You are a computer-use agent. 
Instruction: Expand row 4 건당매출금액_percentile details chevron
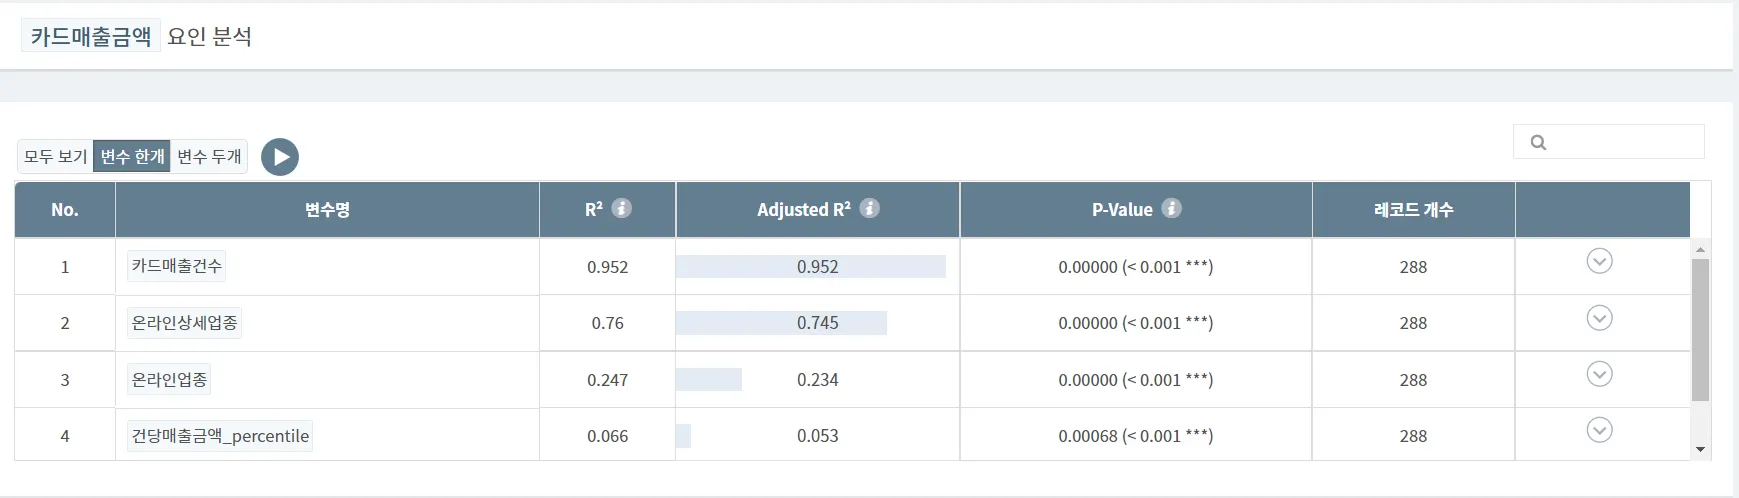point(1600,430)
